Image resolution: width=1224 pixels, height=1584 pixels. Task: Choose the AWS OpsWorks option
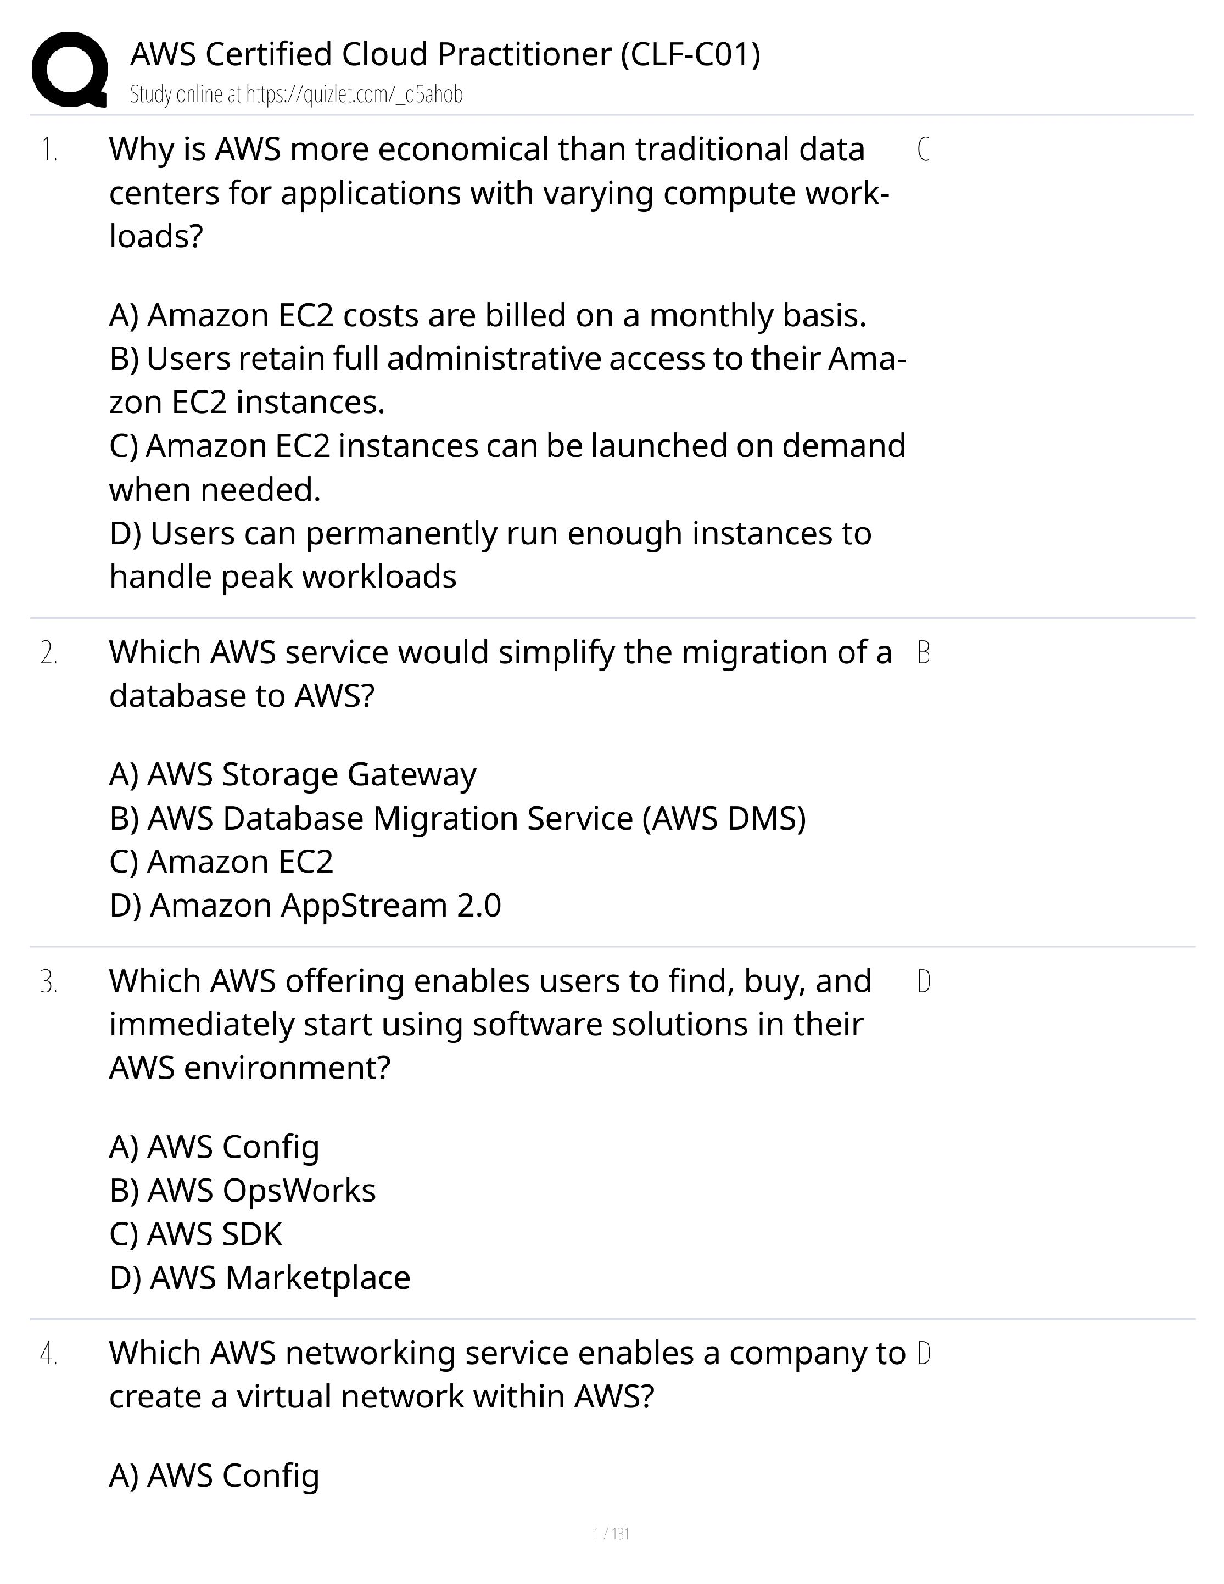click(242, 1191)
